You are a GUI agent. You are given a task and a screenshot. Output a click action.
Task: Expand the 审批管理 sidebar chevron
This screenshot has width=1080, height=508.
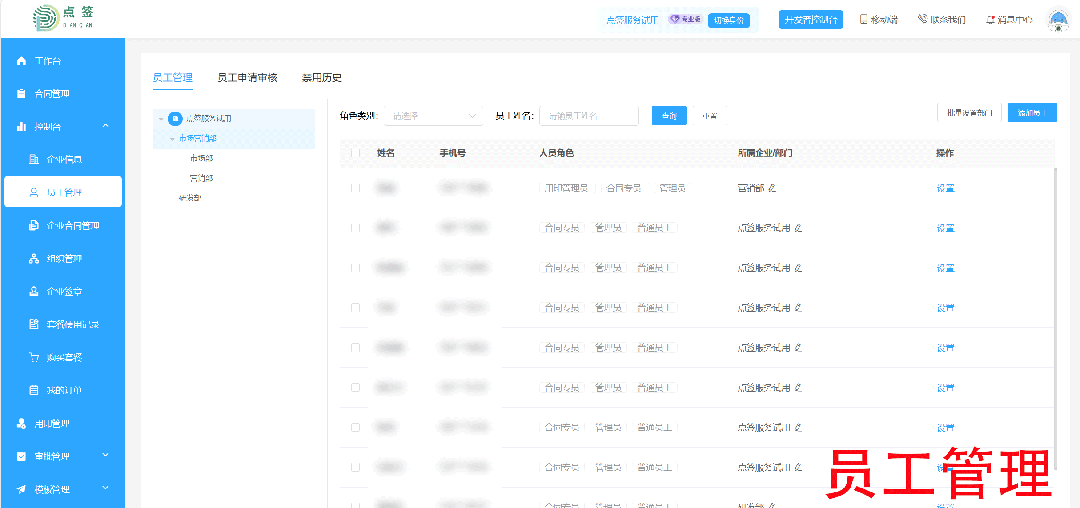[105, 455]
